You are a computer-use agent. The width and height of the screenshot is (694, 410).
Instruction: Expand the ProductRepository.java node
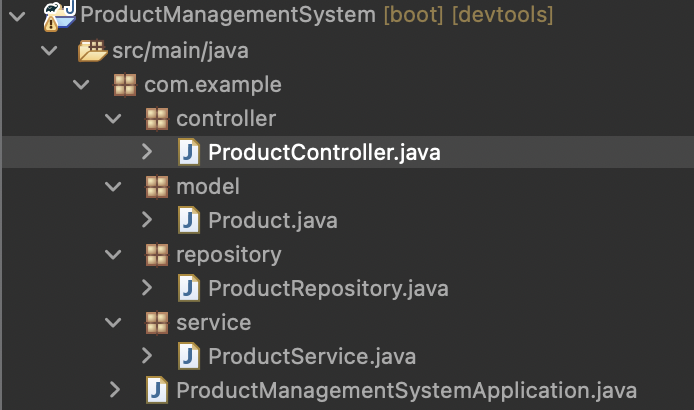[x=146, y=289]
